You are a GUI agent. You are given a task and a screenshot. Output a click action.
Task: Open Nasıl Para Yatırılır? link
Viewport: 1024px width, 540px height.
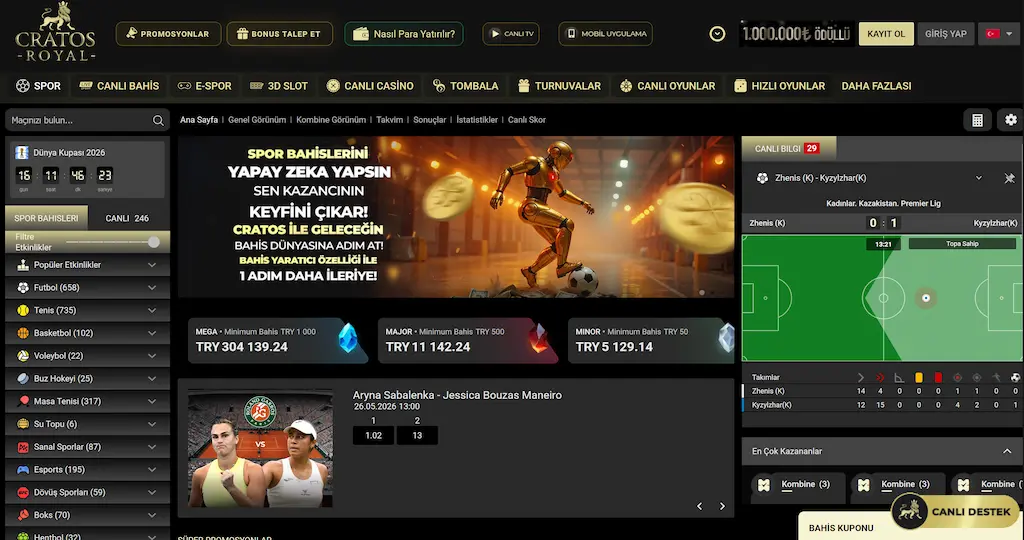coord(404,34)
